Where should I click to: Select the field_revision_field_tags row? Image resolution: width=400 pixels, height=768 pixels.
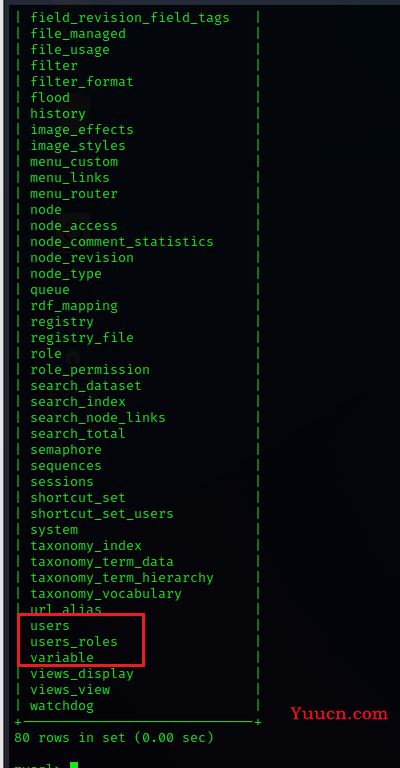[x=130, y=18]
